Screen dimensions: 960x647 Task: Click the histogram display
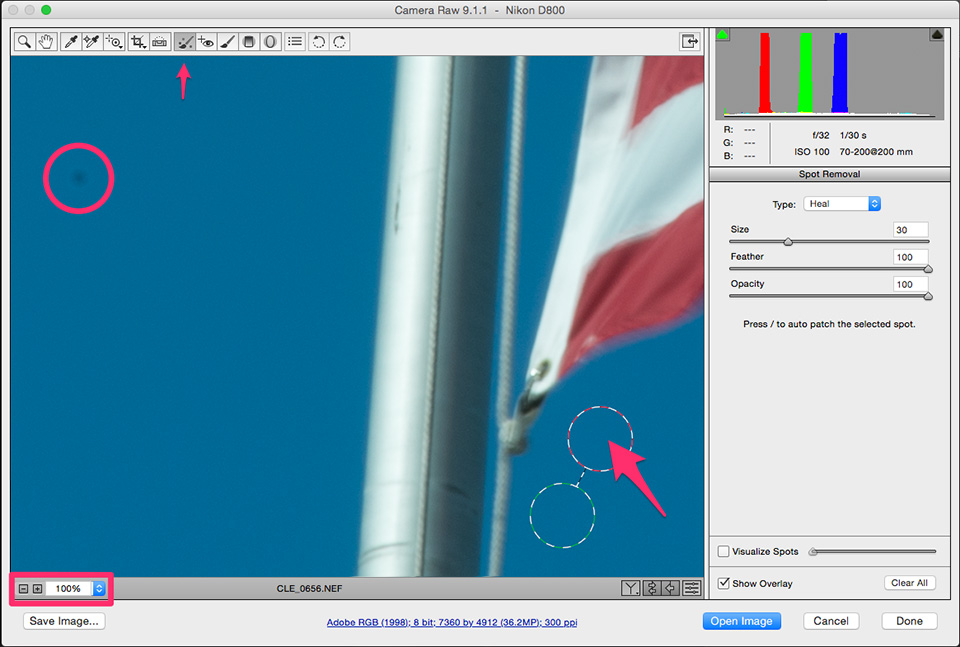point(830,73)
